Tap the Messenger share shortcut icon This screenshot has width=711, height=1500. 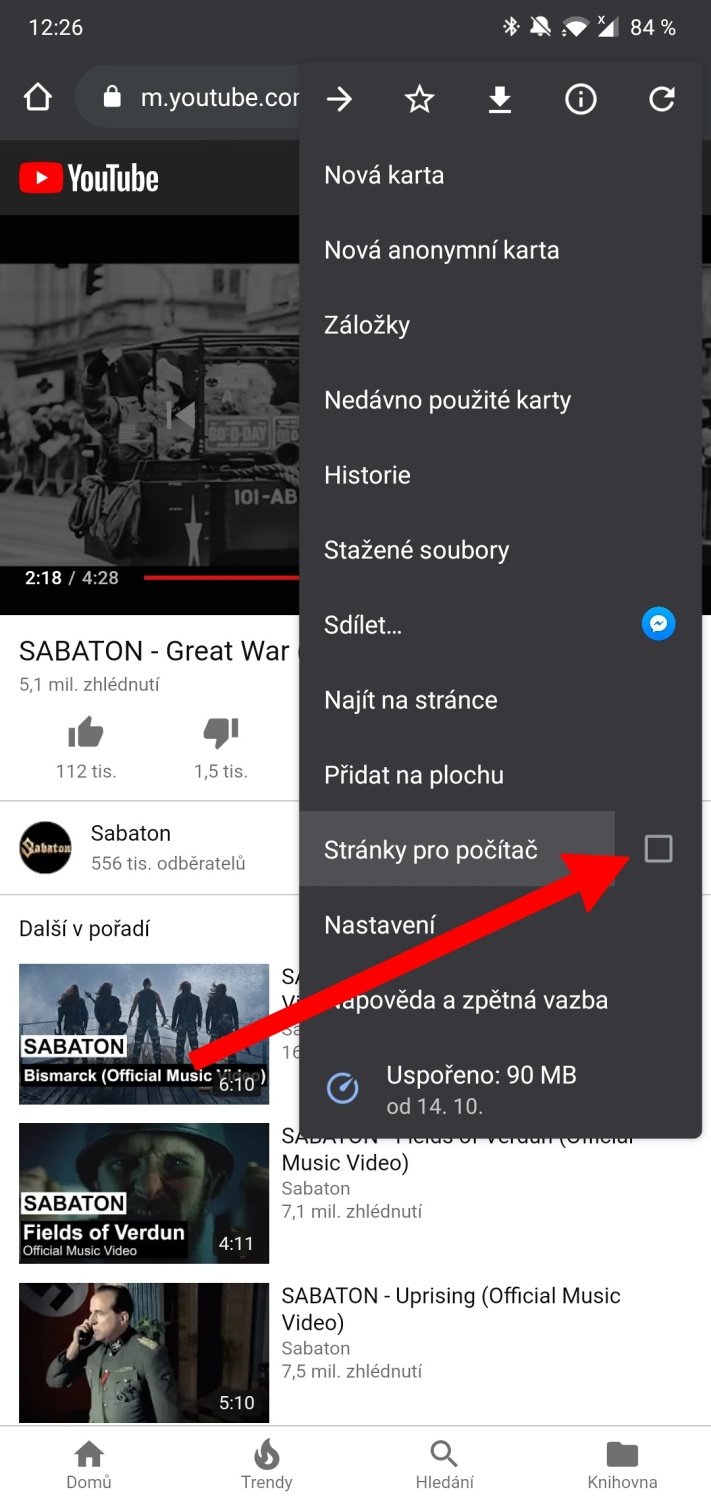point(658,625)
